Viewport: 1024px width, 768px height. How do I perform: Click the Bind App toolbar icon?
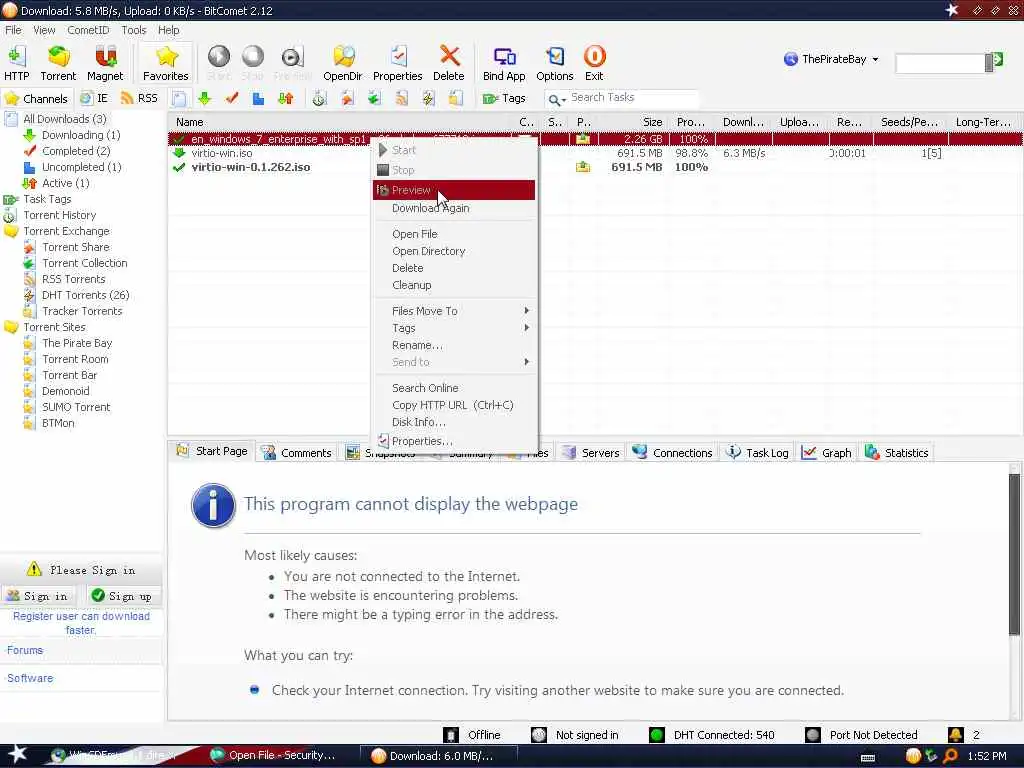(x=504, y=63)
